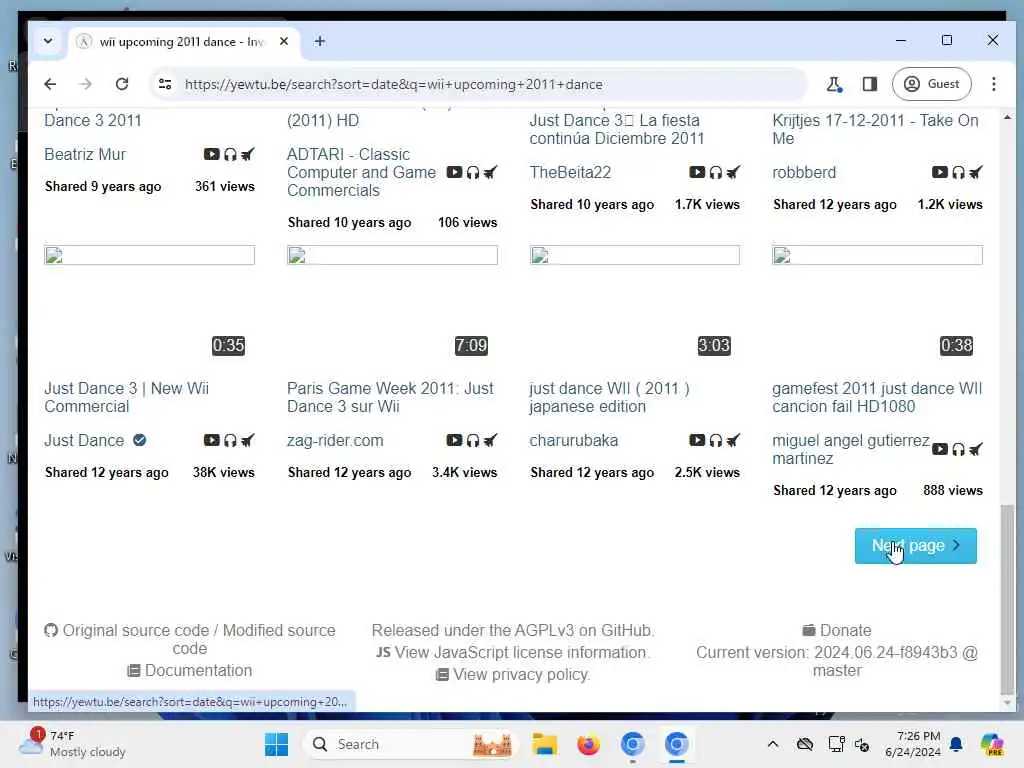Open Paris Game Week 2011 Just Dance video
Screen dimensions: 1024x768
coord(390,397)
